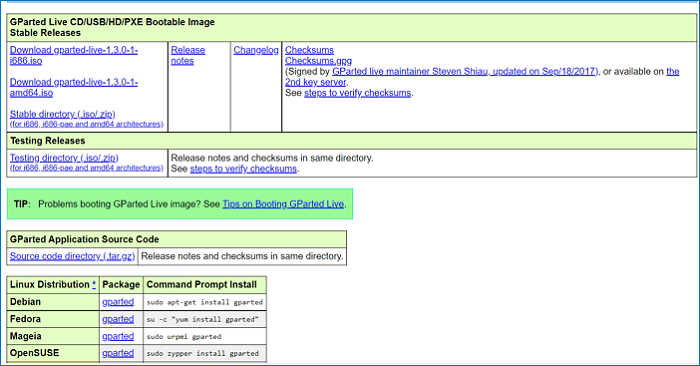Click the 'Fedora' distribution cell
The height and width of the screenshot is (366, 700).
click(53, 319)
